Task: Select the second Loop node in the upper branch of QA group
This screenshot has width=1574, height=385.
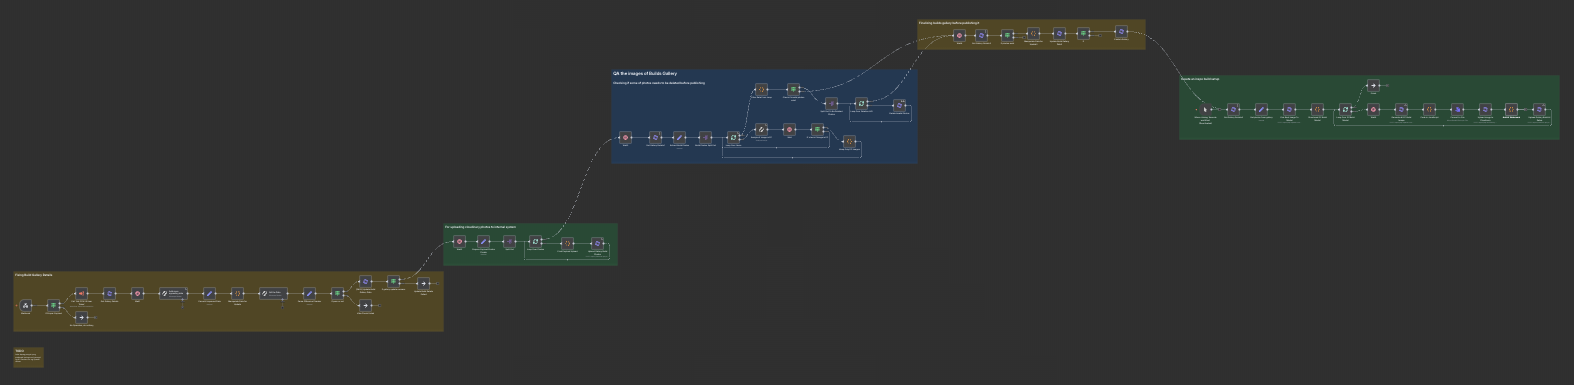Action: [861, 103]
